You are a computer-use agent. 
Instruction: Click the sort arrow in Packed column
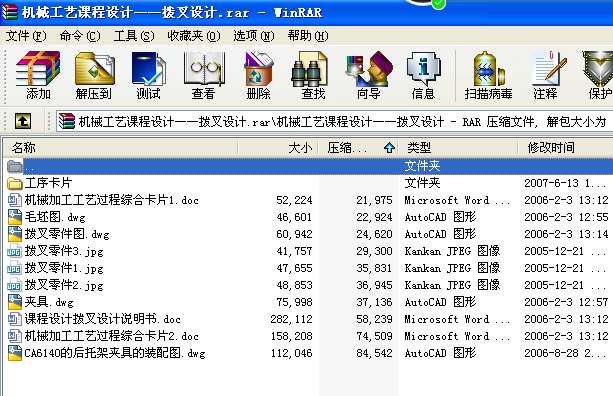point(389,148)
